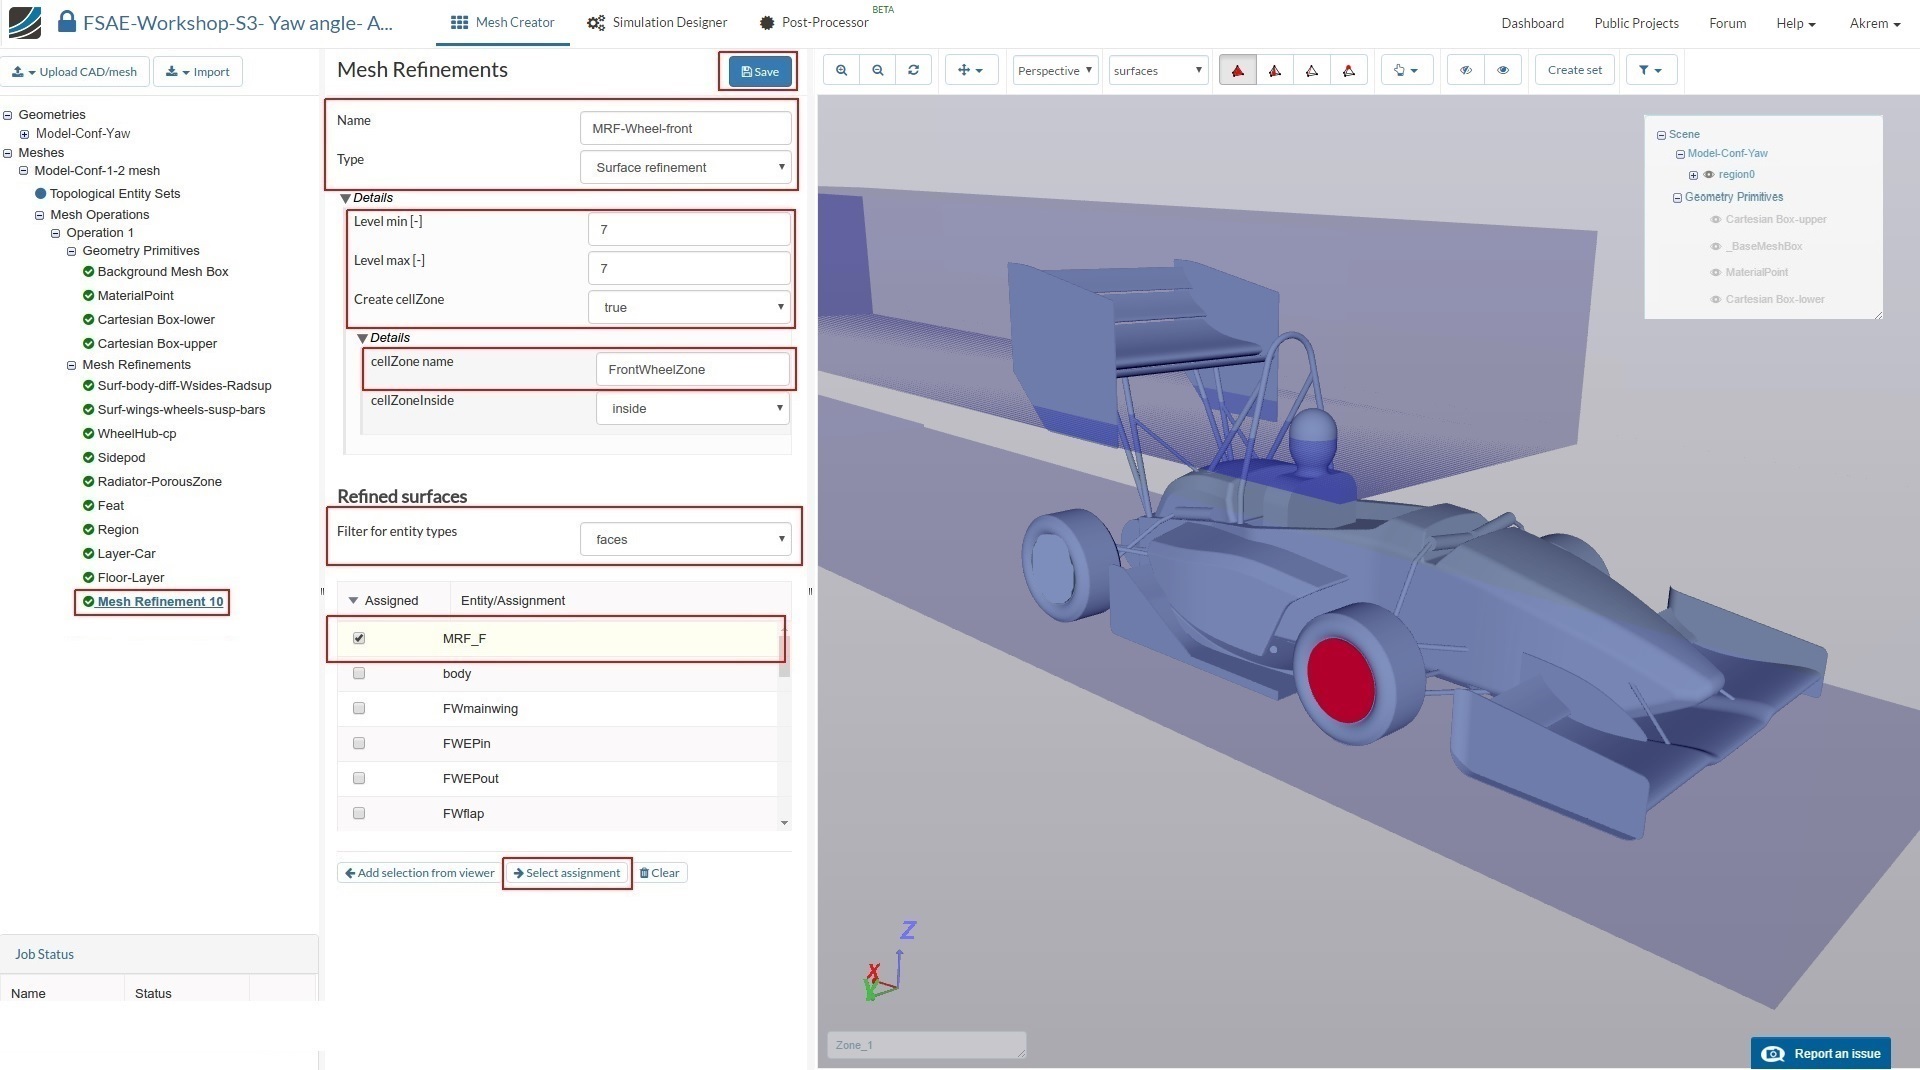Image resolution: width=1920 pixels, height=1070 pixels.
Task: Click the entity list scrollbar down arrow
Action: [x=784, y=822]
